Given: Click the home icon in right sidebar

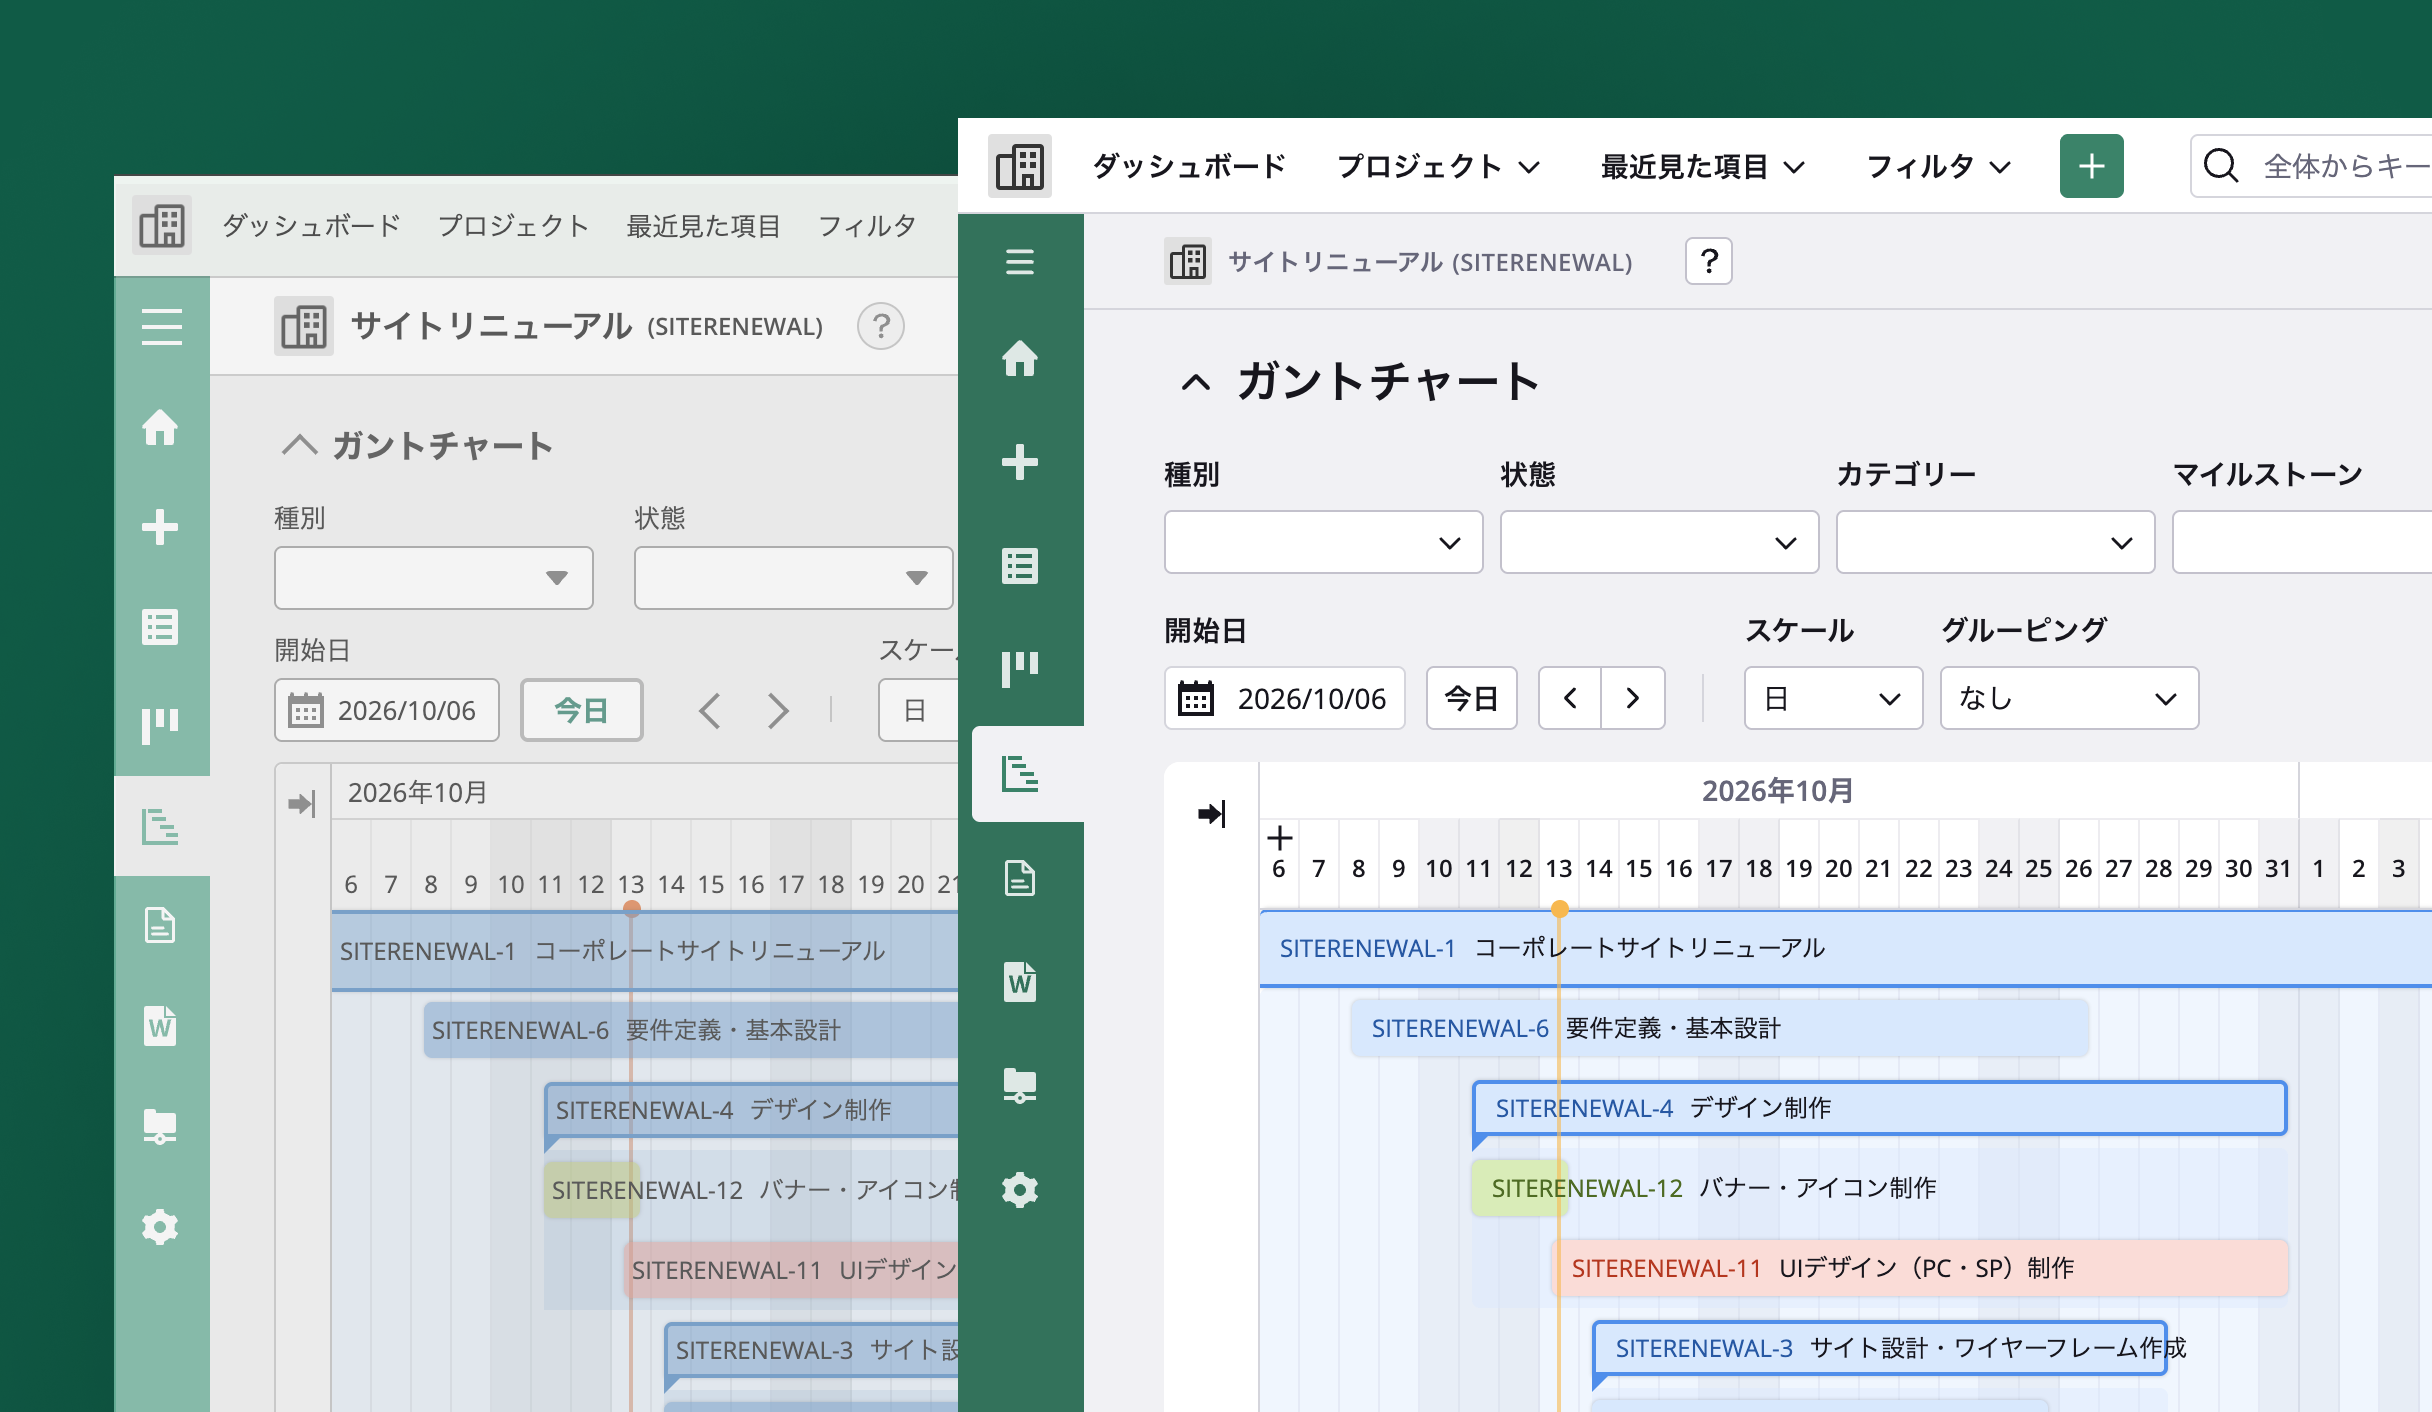Looking at the screenshot, I should [1020, 358].
